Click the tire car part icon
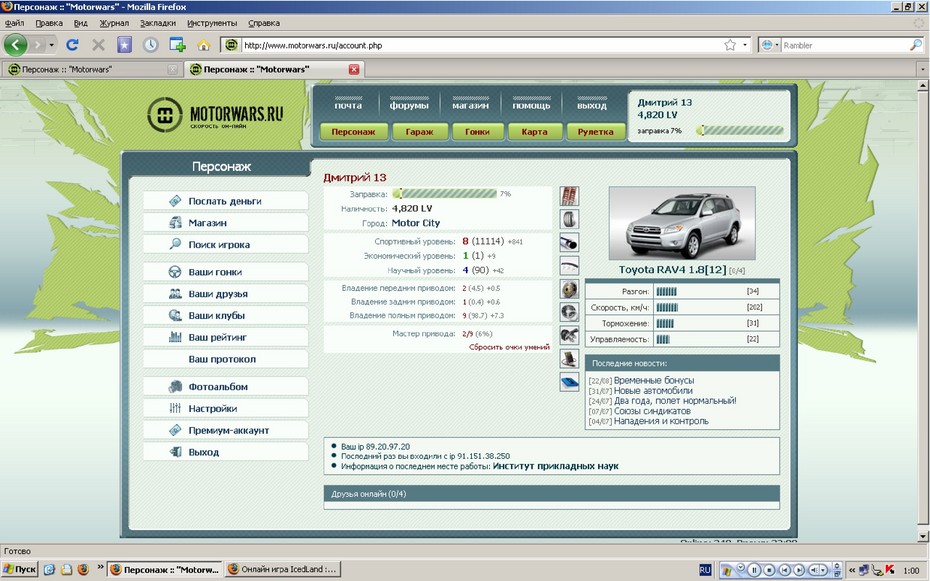The height and width of the screenshot is (581, 930). [569, 219]
